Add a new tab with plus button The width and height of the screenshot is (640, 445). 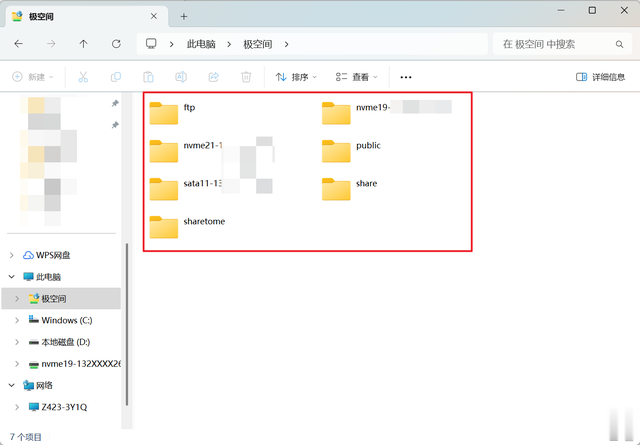[x=184, y=16]
